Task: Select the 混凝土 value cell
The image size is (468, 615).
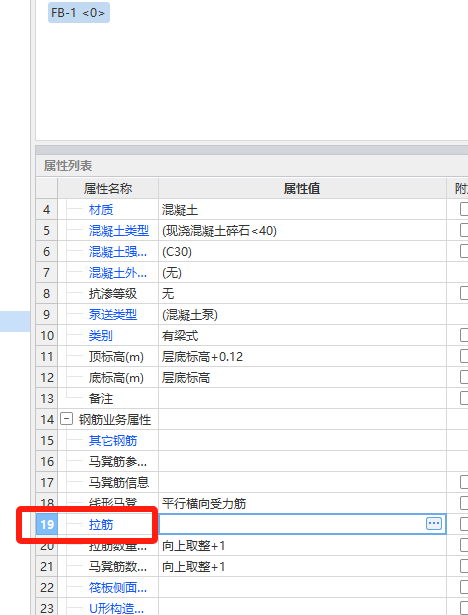Action: [x=302, y=209]
